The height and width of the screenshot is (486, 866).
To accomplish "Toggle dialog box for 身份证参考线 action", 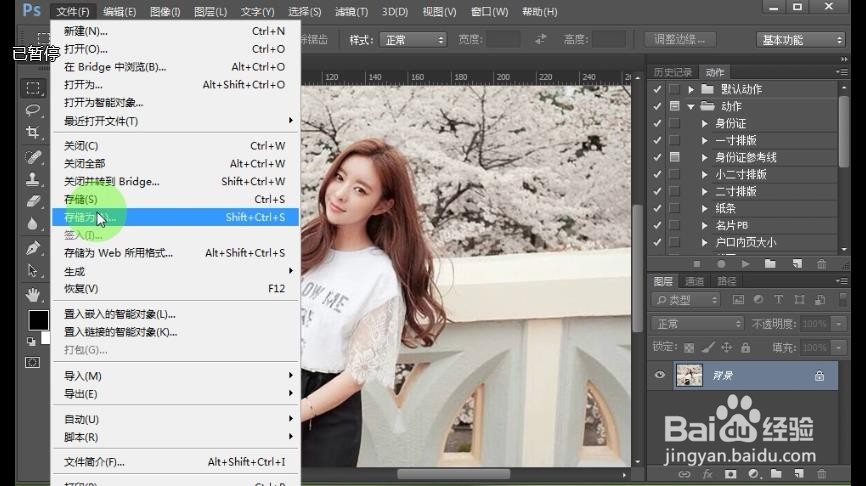I will [x=674, y=157].
